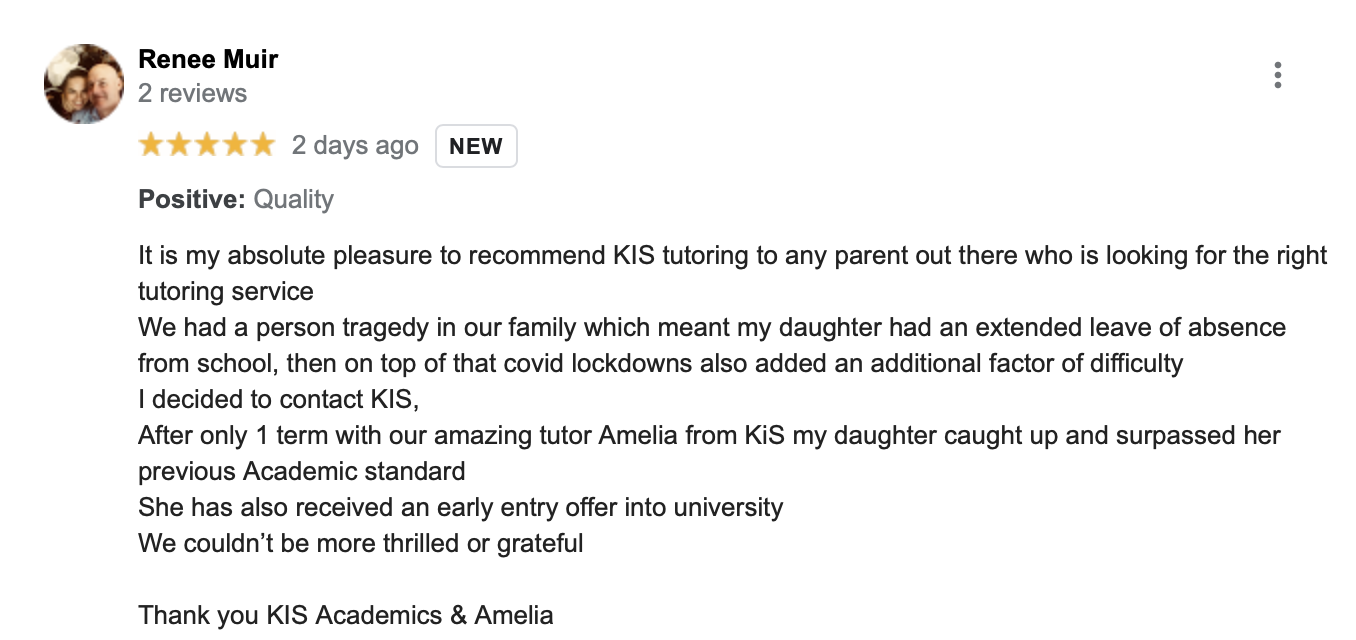Image resolution: width=1356 pixels, height=640 pixels.
Task: Click the "Quality" attribute text
Action: [x=293, y=199]
